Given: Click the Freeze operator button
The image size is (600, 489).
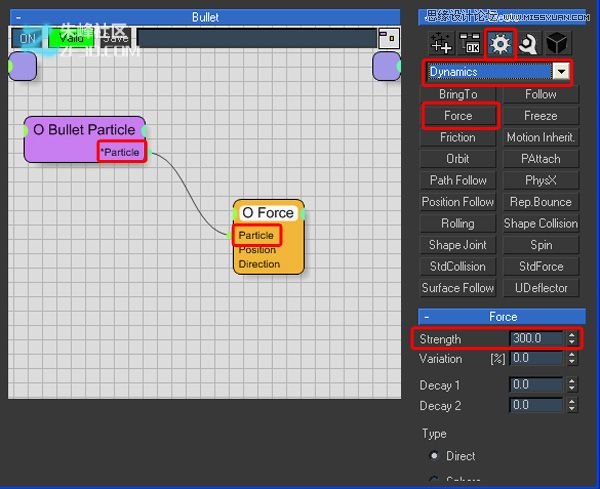Looking at the screenshot, I should click(x=541, y=116).
